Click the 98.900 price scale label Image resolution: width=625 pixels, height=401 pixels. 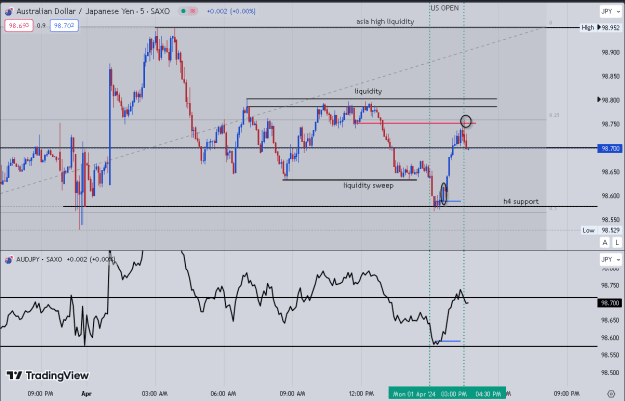click(x=610, y=52)
